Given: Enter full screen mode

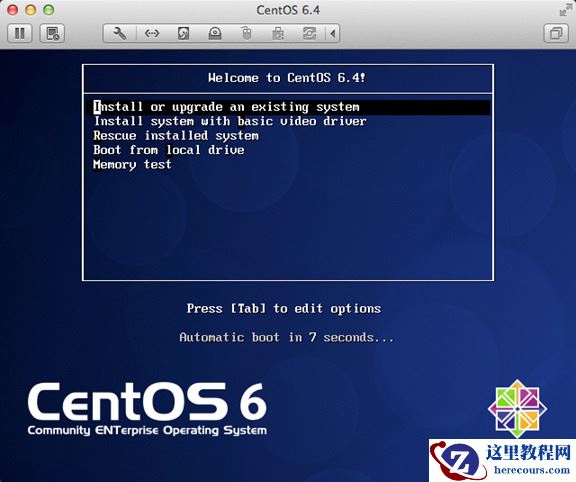Looking at the screenshot, I should [565, 10].
